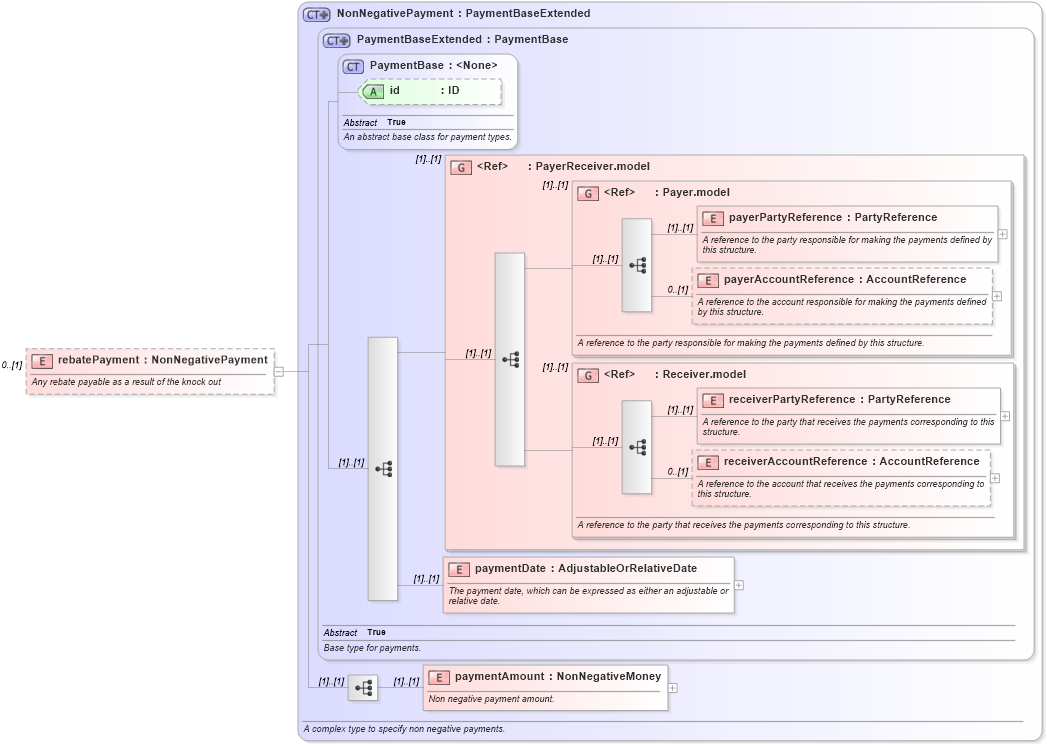Select the G icon of PayerReceiver.model
1047x744 pixels.
point(460,166)
